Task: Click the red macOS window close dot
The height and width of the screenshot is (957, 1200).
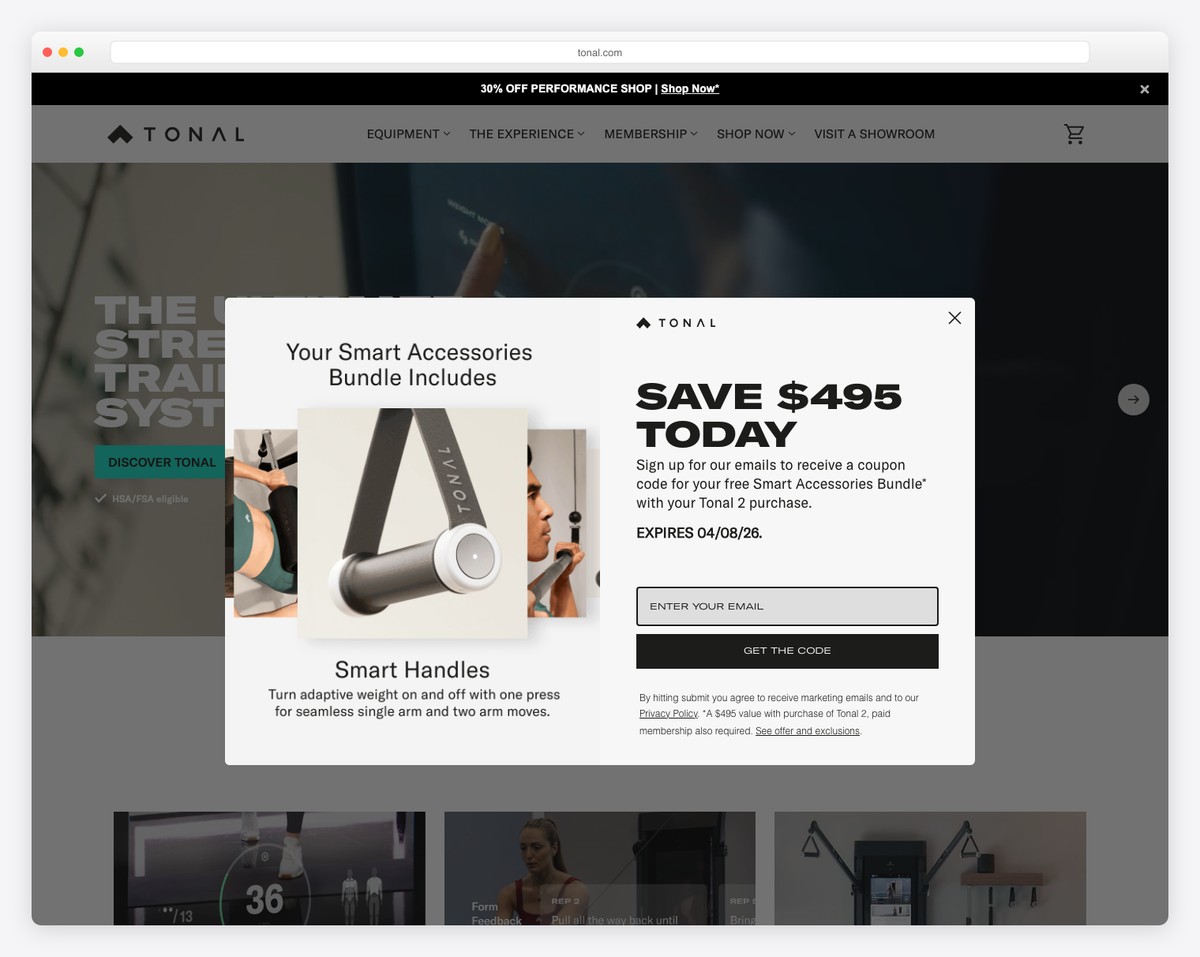Action: tap(47, 52)
